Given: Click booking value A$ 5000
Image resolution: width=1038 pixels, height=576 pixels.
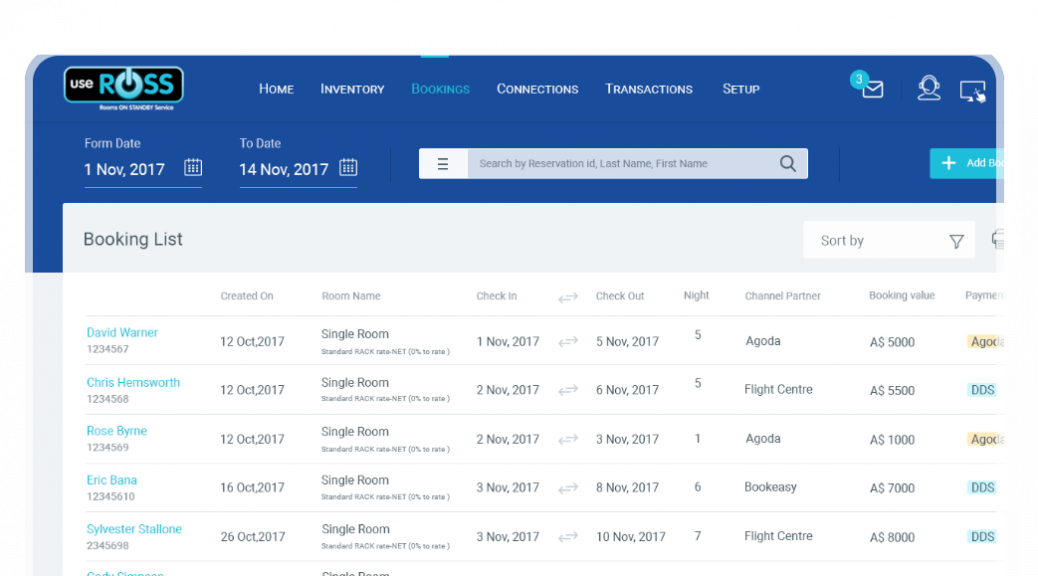Looking at the screenshot, I should coord(892,342).
